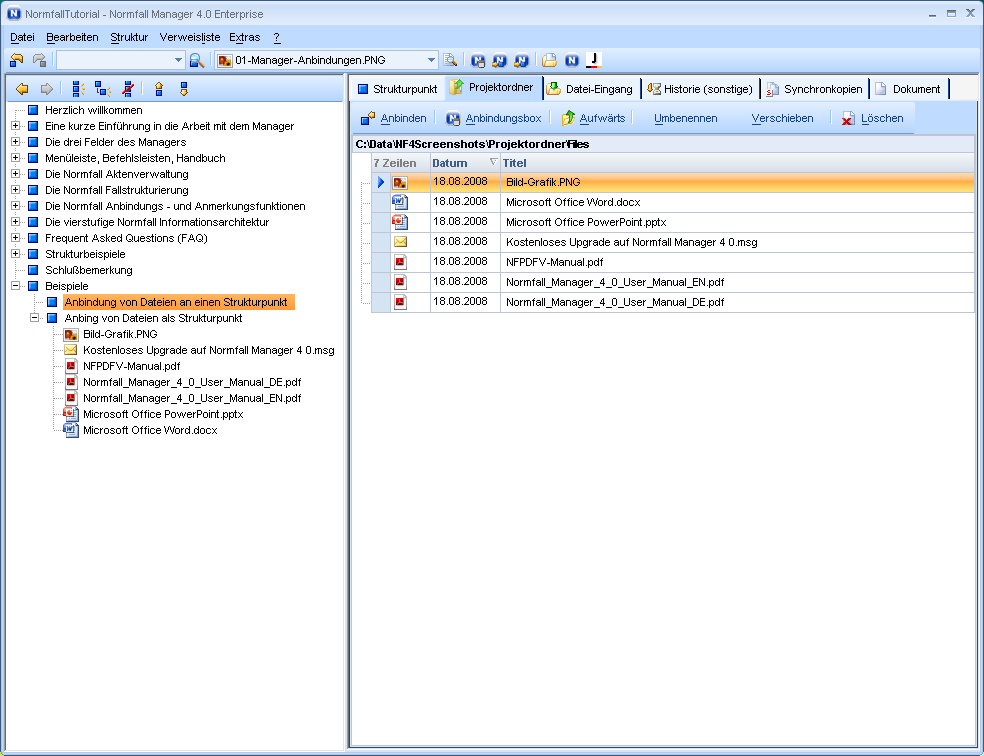Click the magnifier preview icon after the file dropdown
The image size is (984, 756).
(x=450, y=60)
